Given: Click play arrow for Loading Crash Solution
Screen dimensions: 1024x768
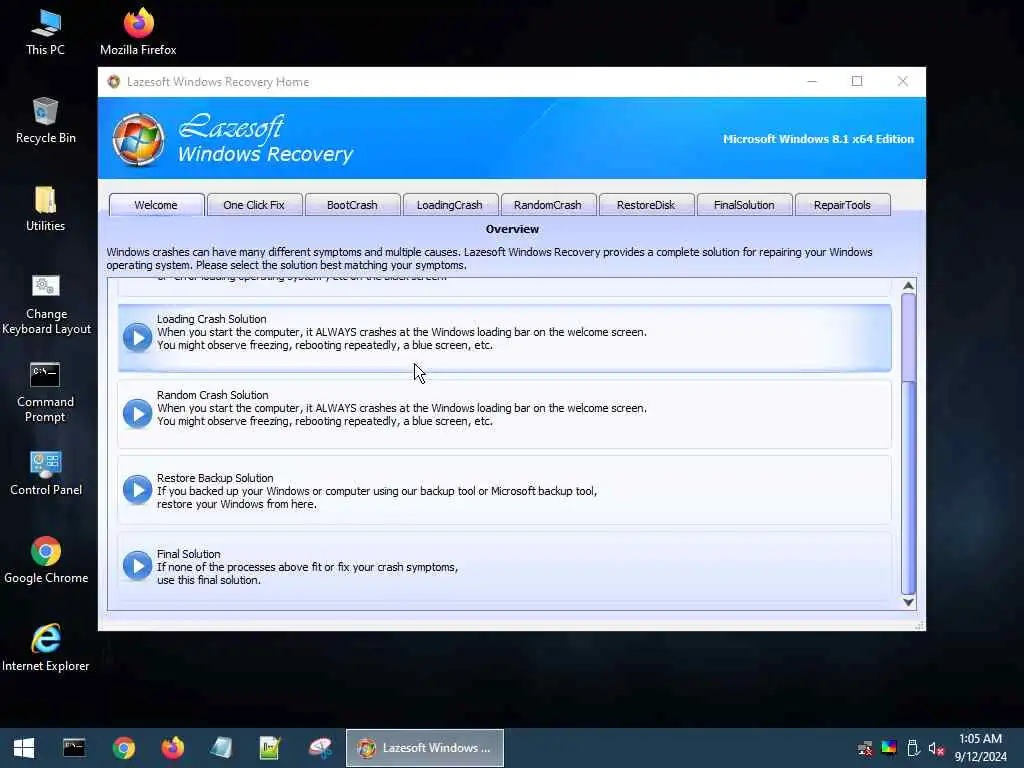Looking at the screenshot, I should (x=137, y=337).
